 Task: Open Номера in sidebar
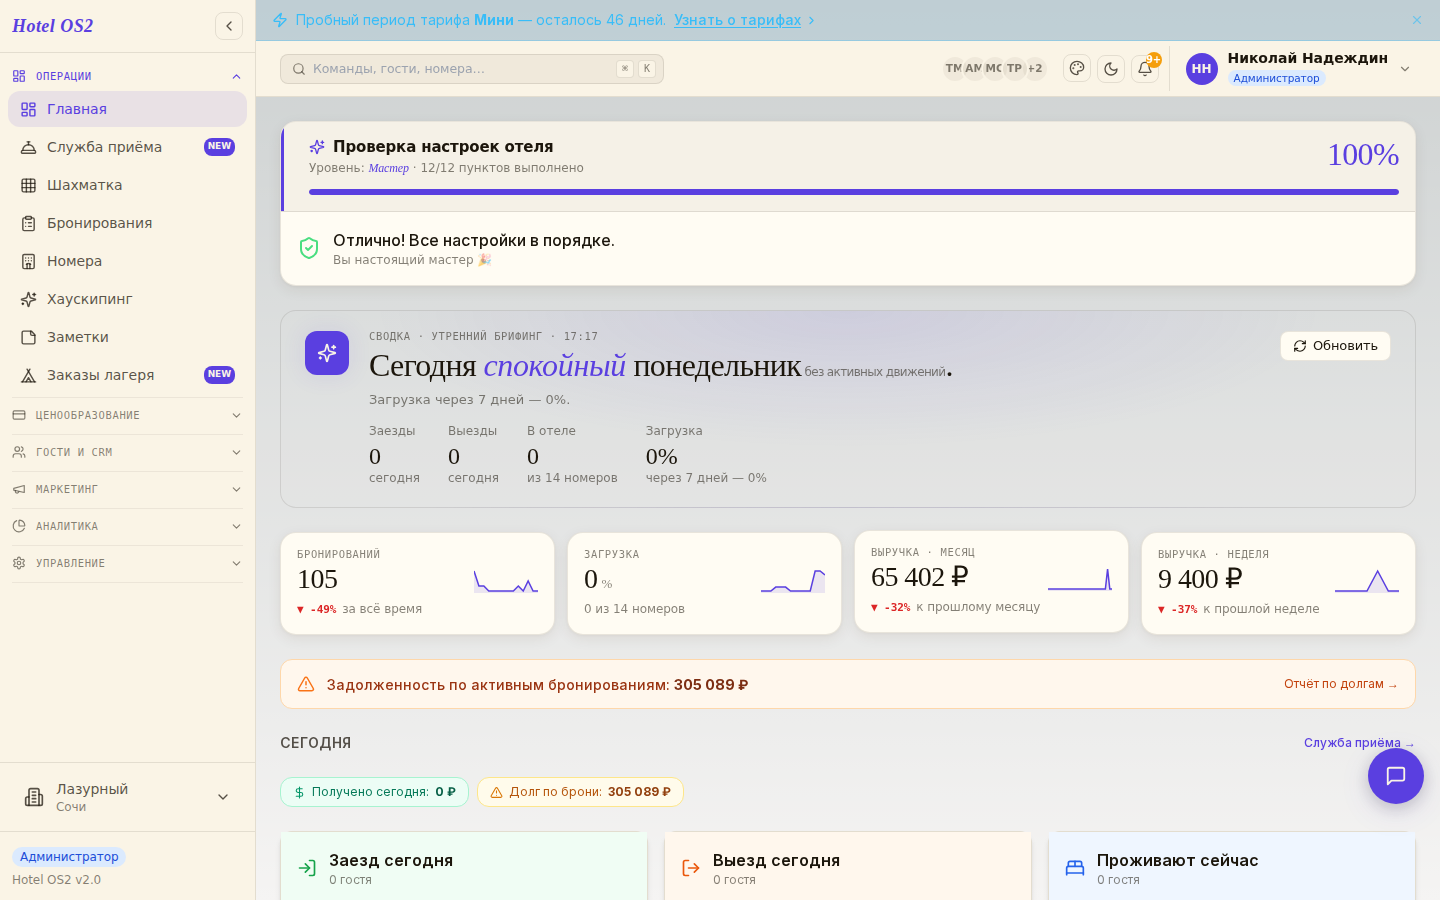point(127,261)
